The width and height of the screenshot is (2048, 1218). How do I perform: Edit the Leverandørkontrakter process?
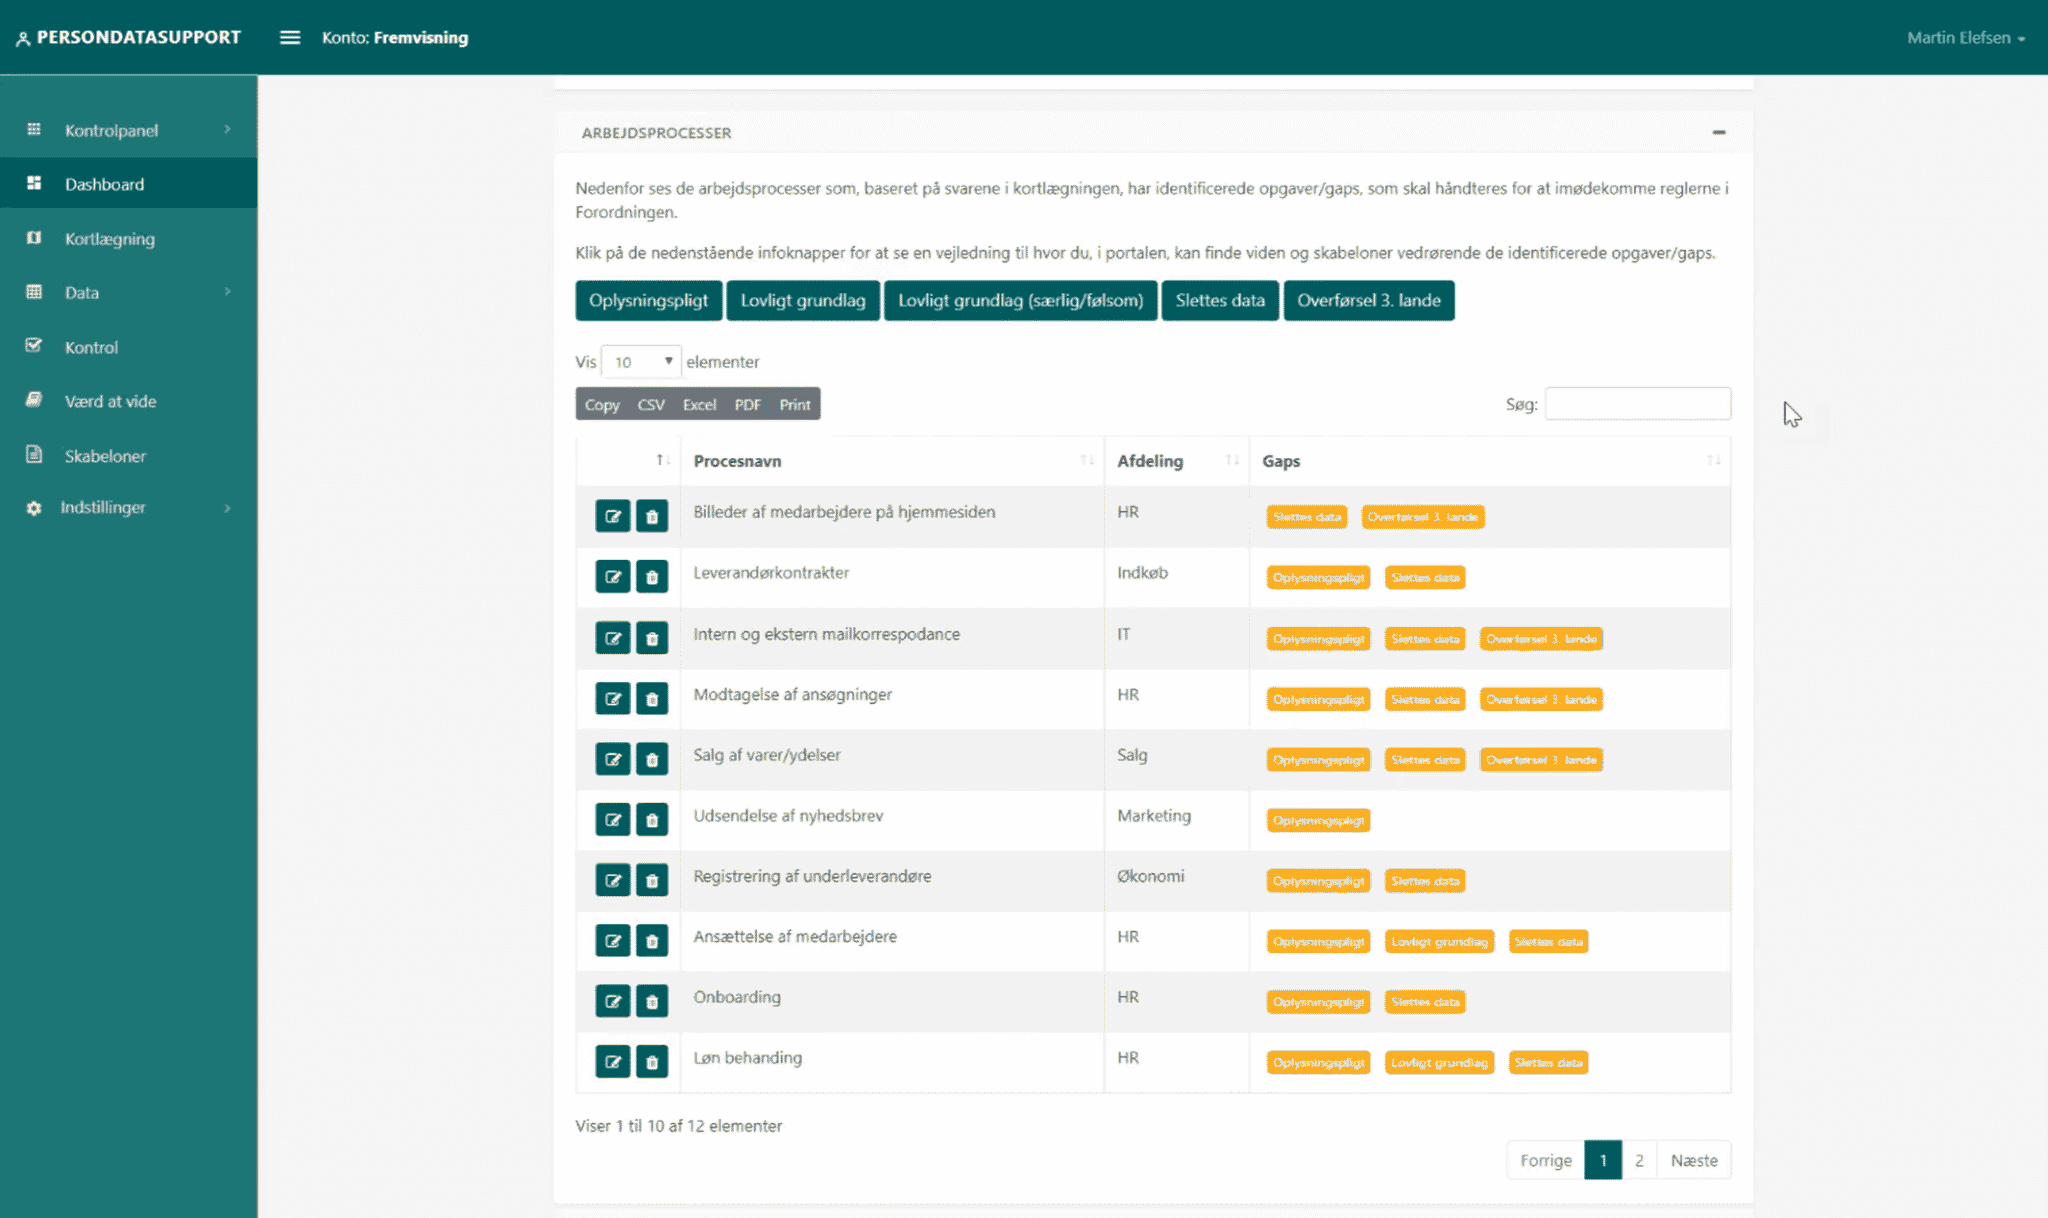[612, 577]
